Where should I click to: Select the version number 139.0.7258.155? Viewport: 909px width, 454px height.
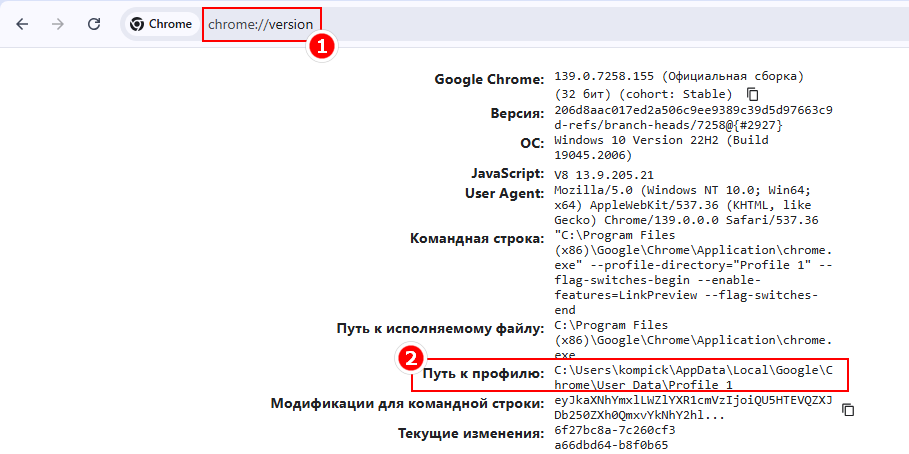click(x=605, y=77)
